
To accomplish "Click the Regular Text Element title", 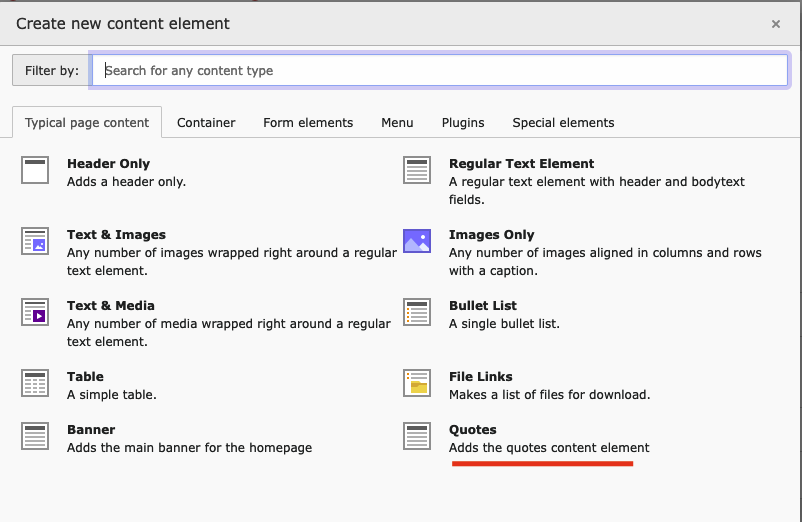I will coord(521,164).
